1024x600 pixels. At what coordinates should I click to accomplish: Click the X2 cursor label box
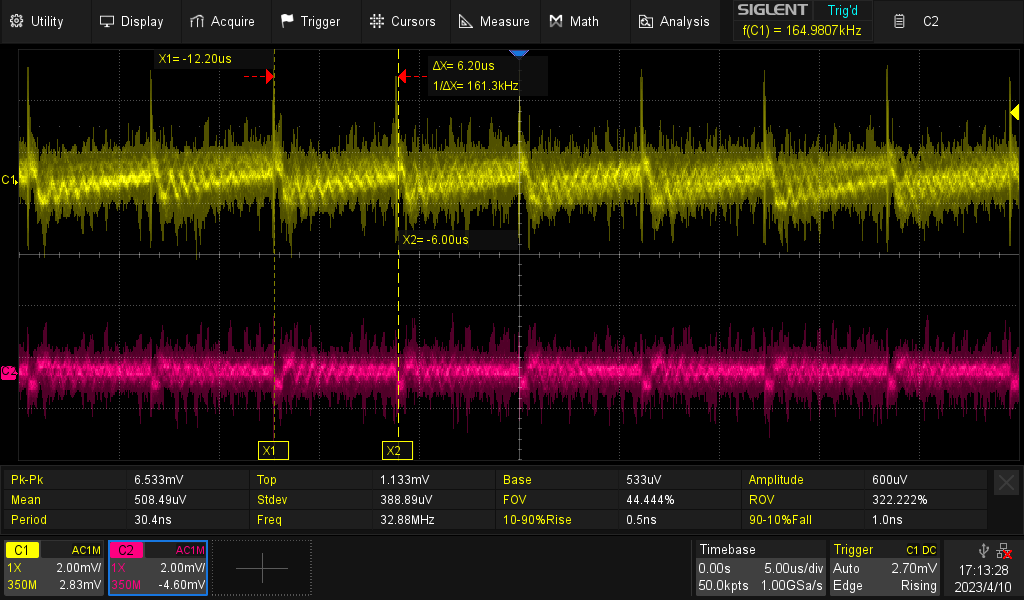coord(397,450)
